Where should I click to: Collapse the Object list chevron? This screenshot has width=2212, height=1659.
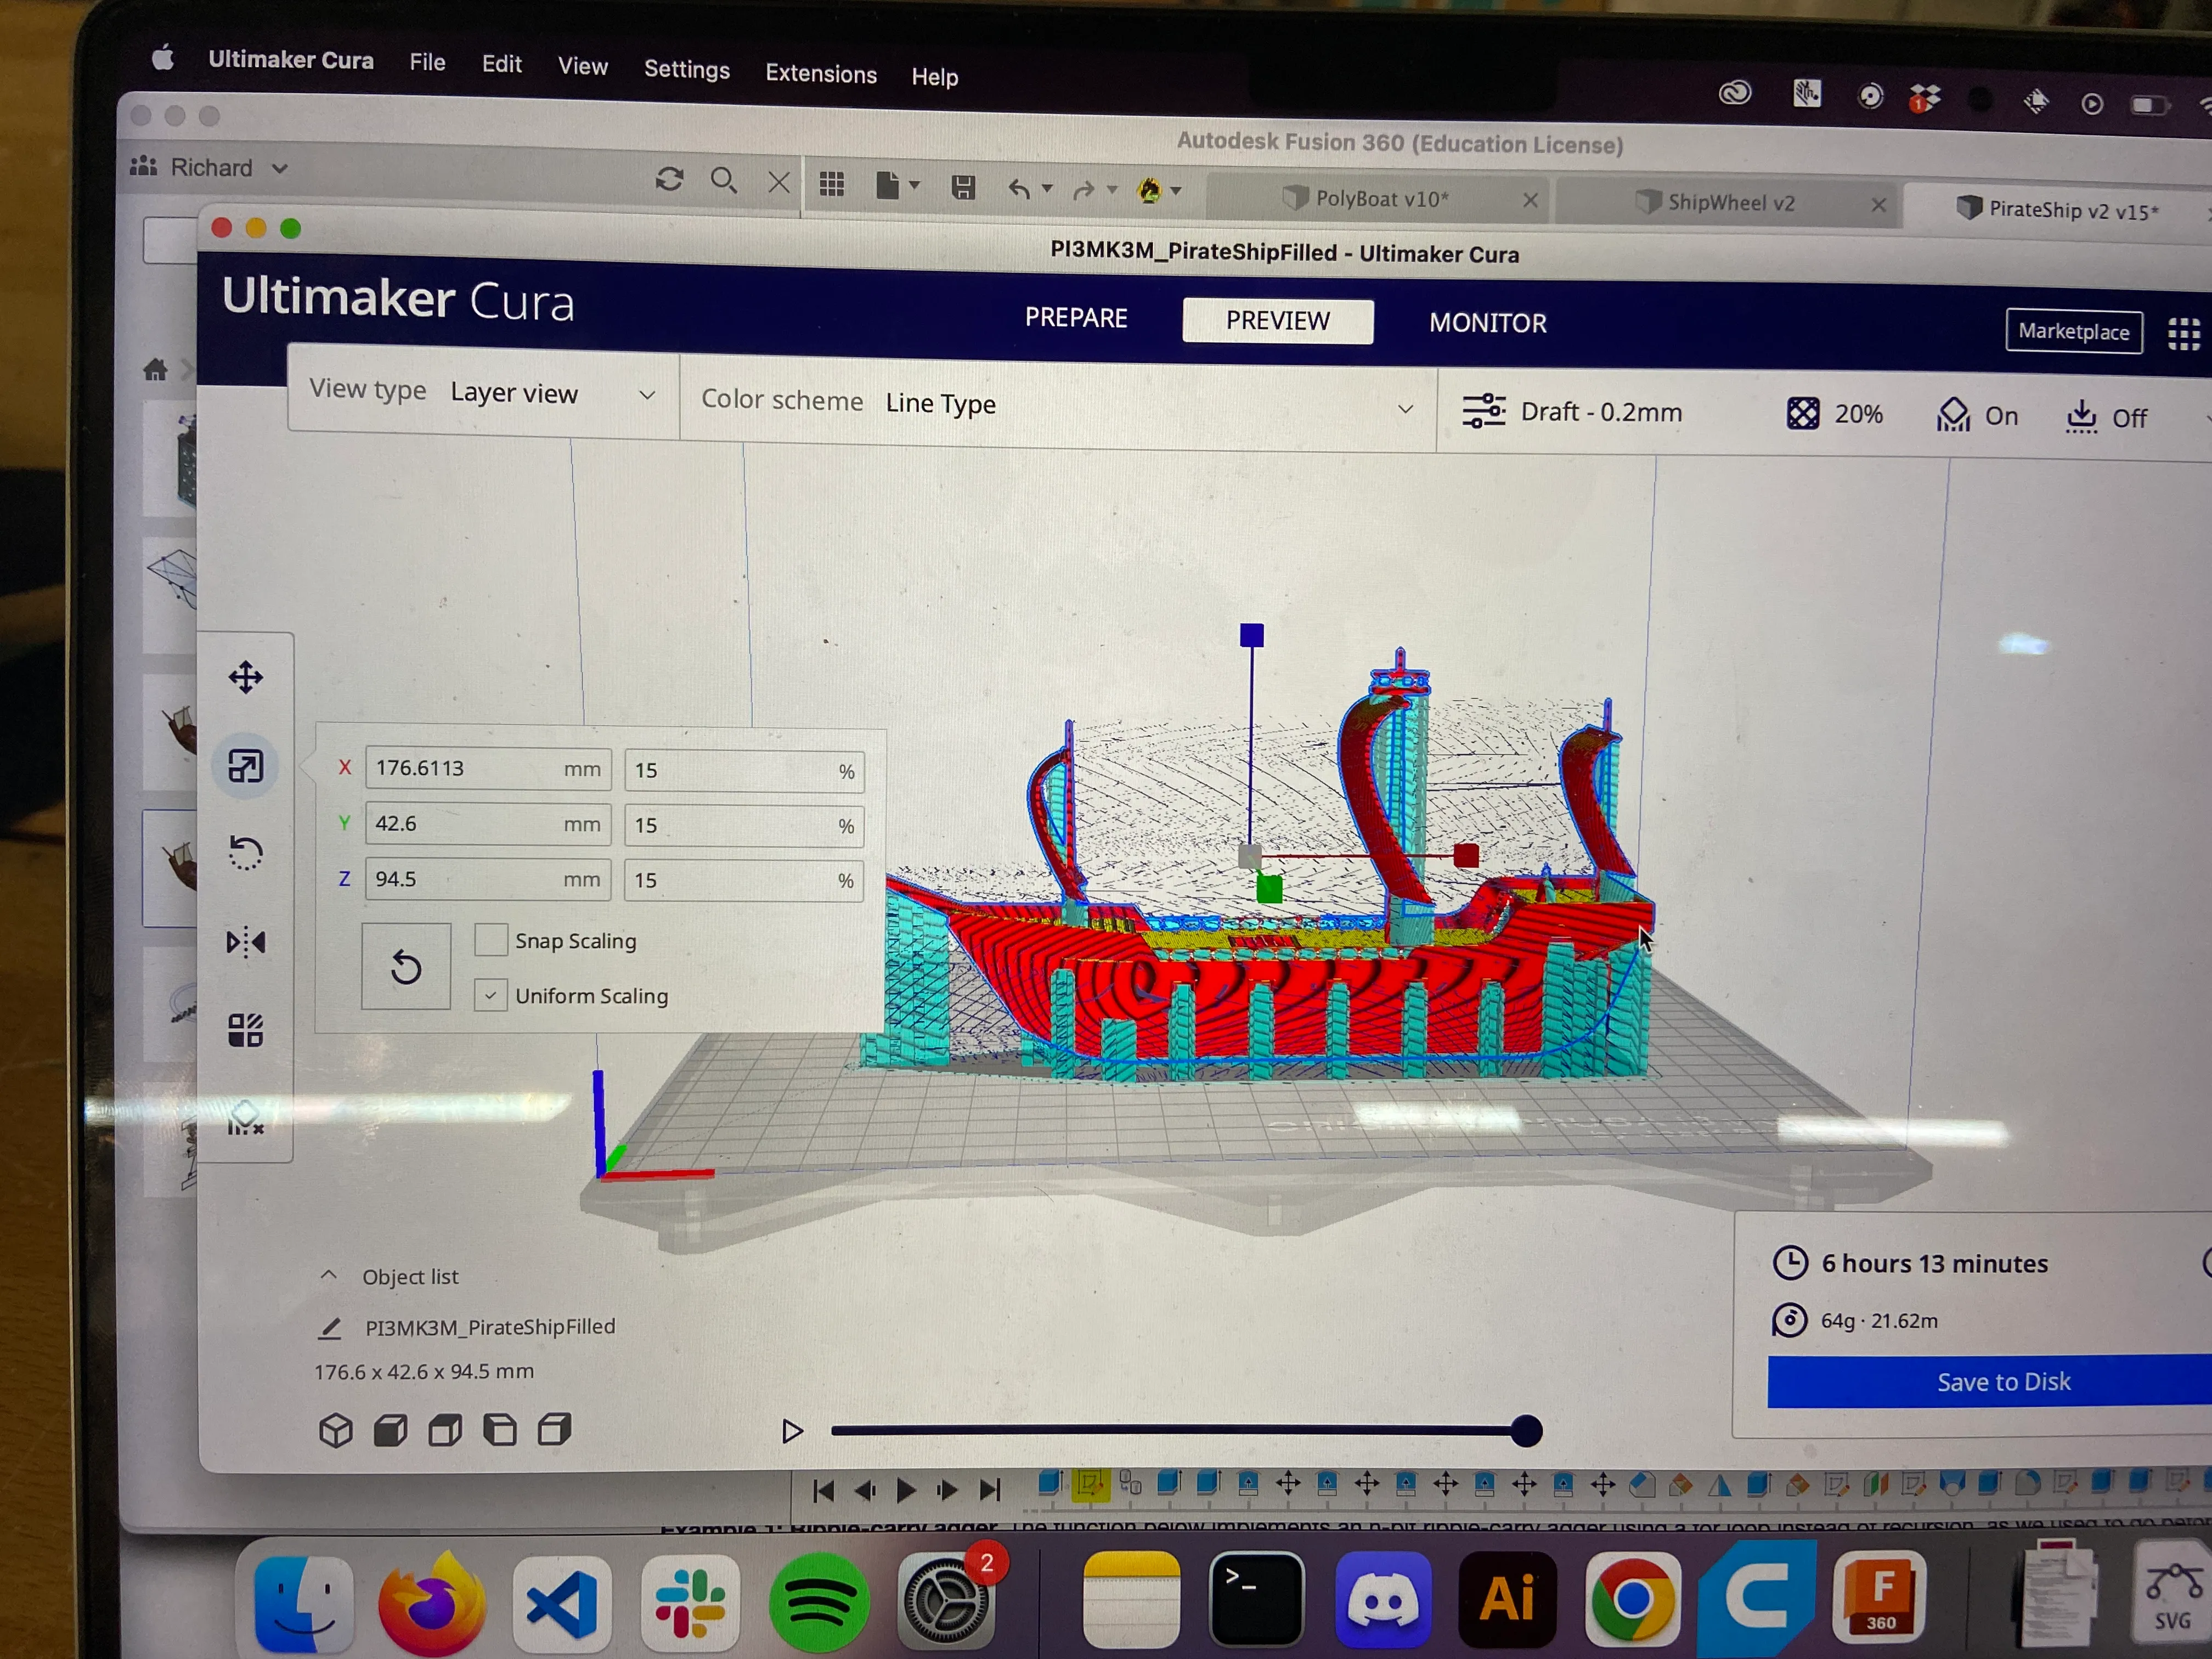pyautogui.click(x=328, y=1275)
